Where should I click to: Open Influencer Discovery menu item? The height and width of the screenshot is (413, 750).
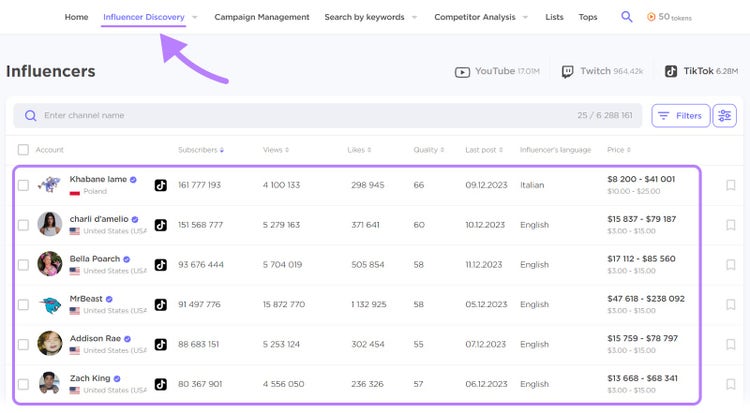143,17
